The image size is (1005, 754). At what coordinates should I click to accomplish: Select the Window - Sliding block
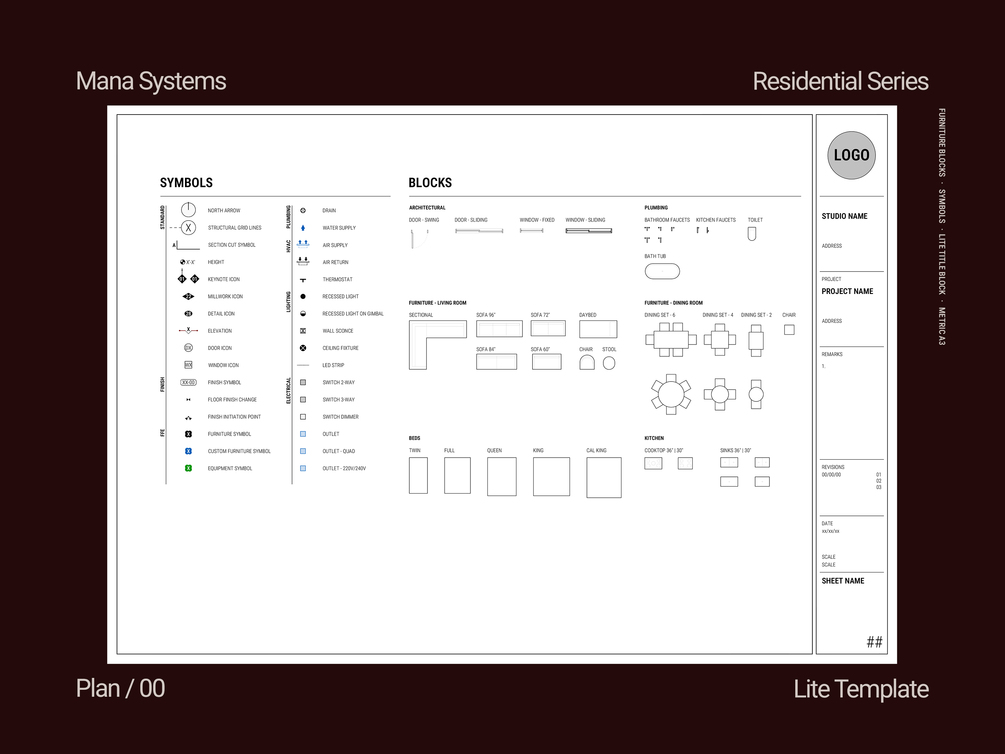click(588, 230)
